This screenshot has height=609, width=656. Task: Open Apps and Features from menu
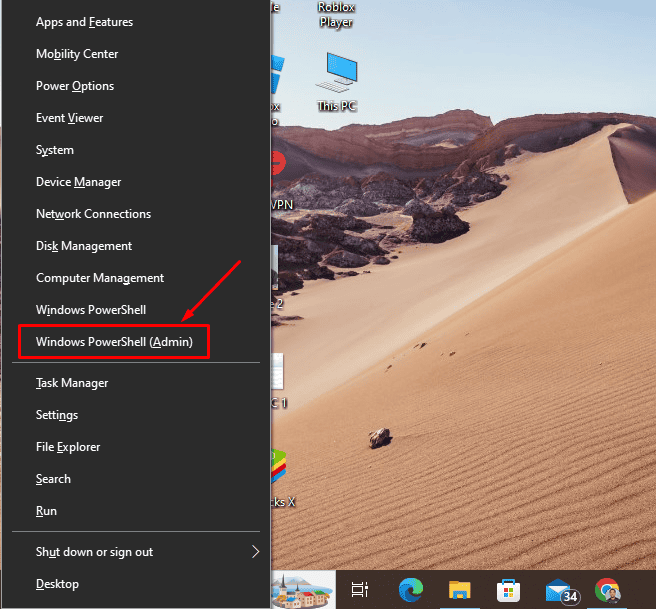[136, 22]
